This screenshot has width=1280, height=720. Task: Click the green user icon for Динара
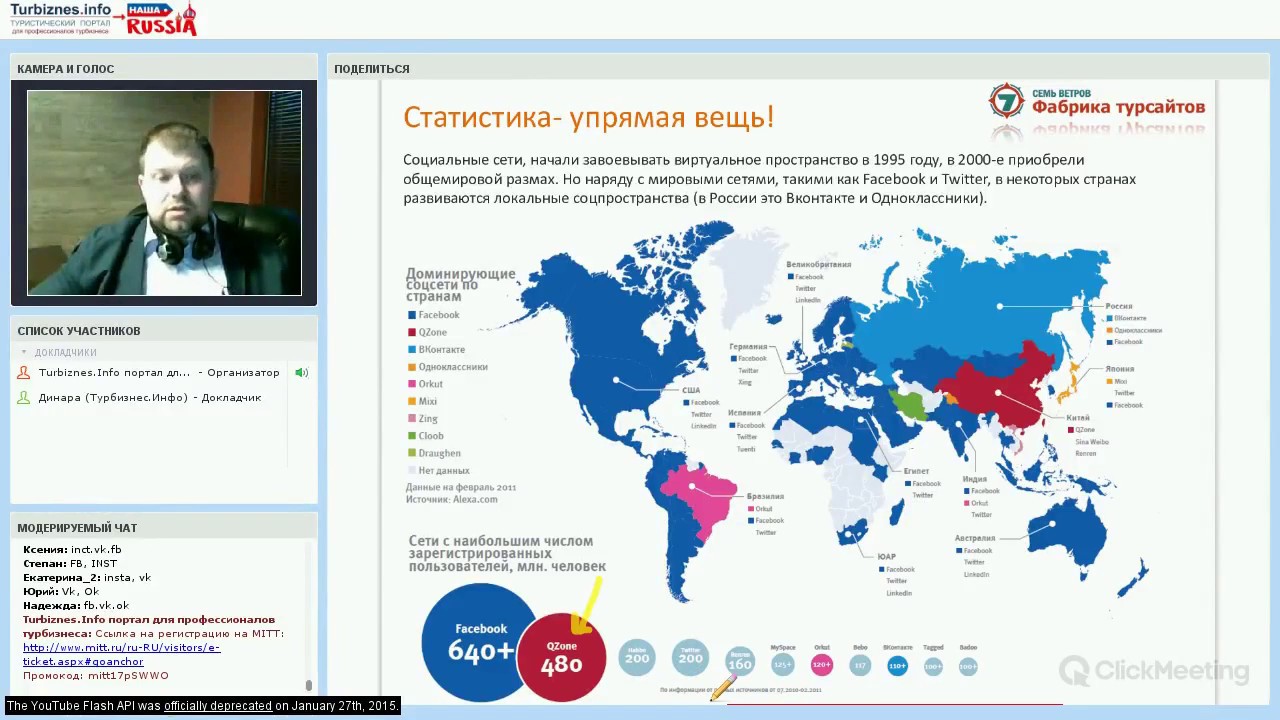pos(23,398)
